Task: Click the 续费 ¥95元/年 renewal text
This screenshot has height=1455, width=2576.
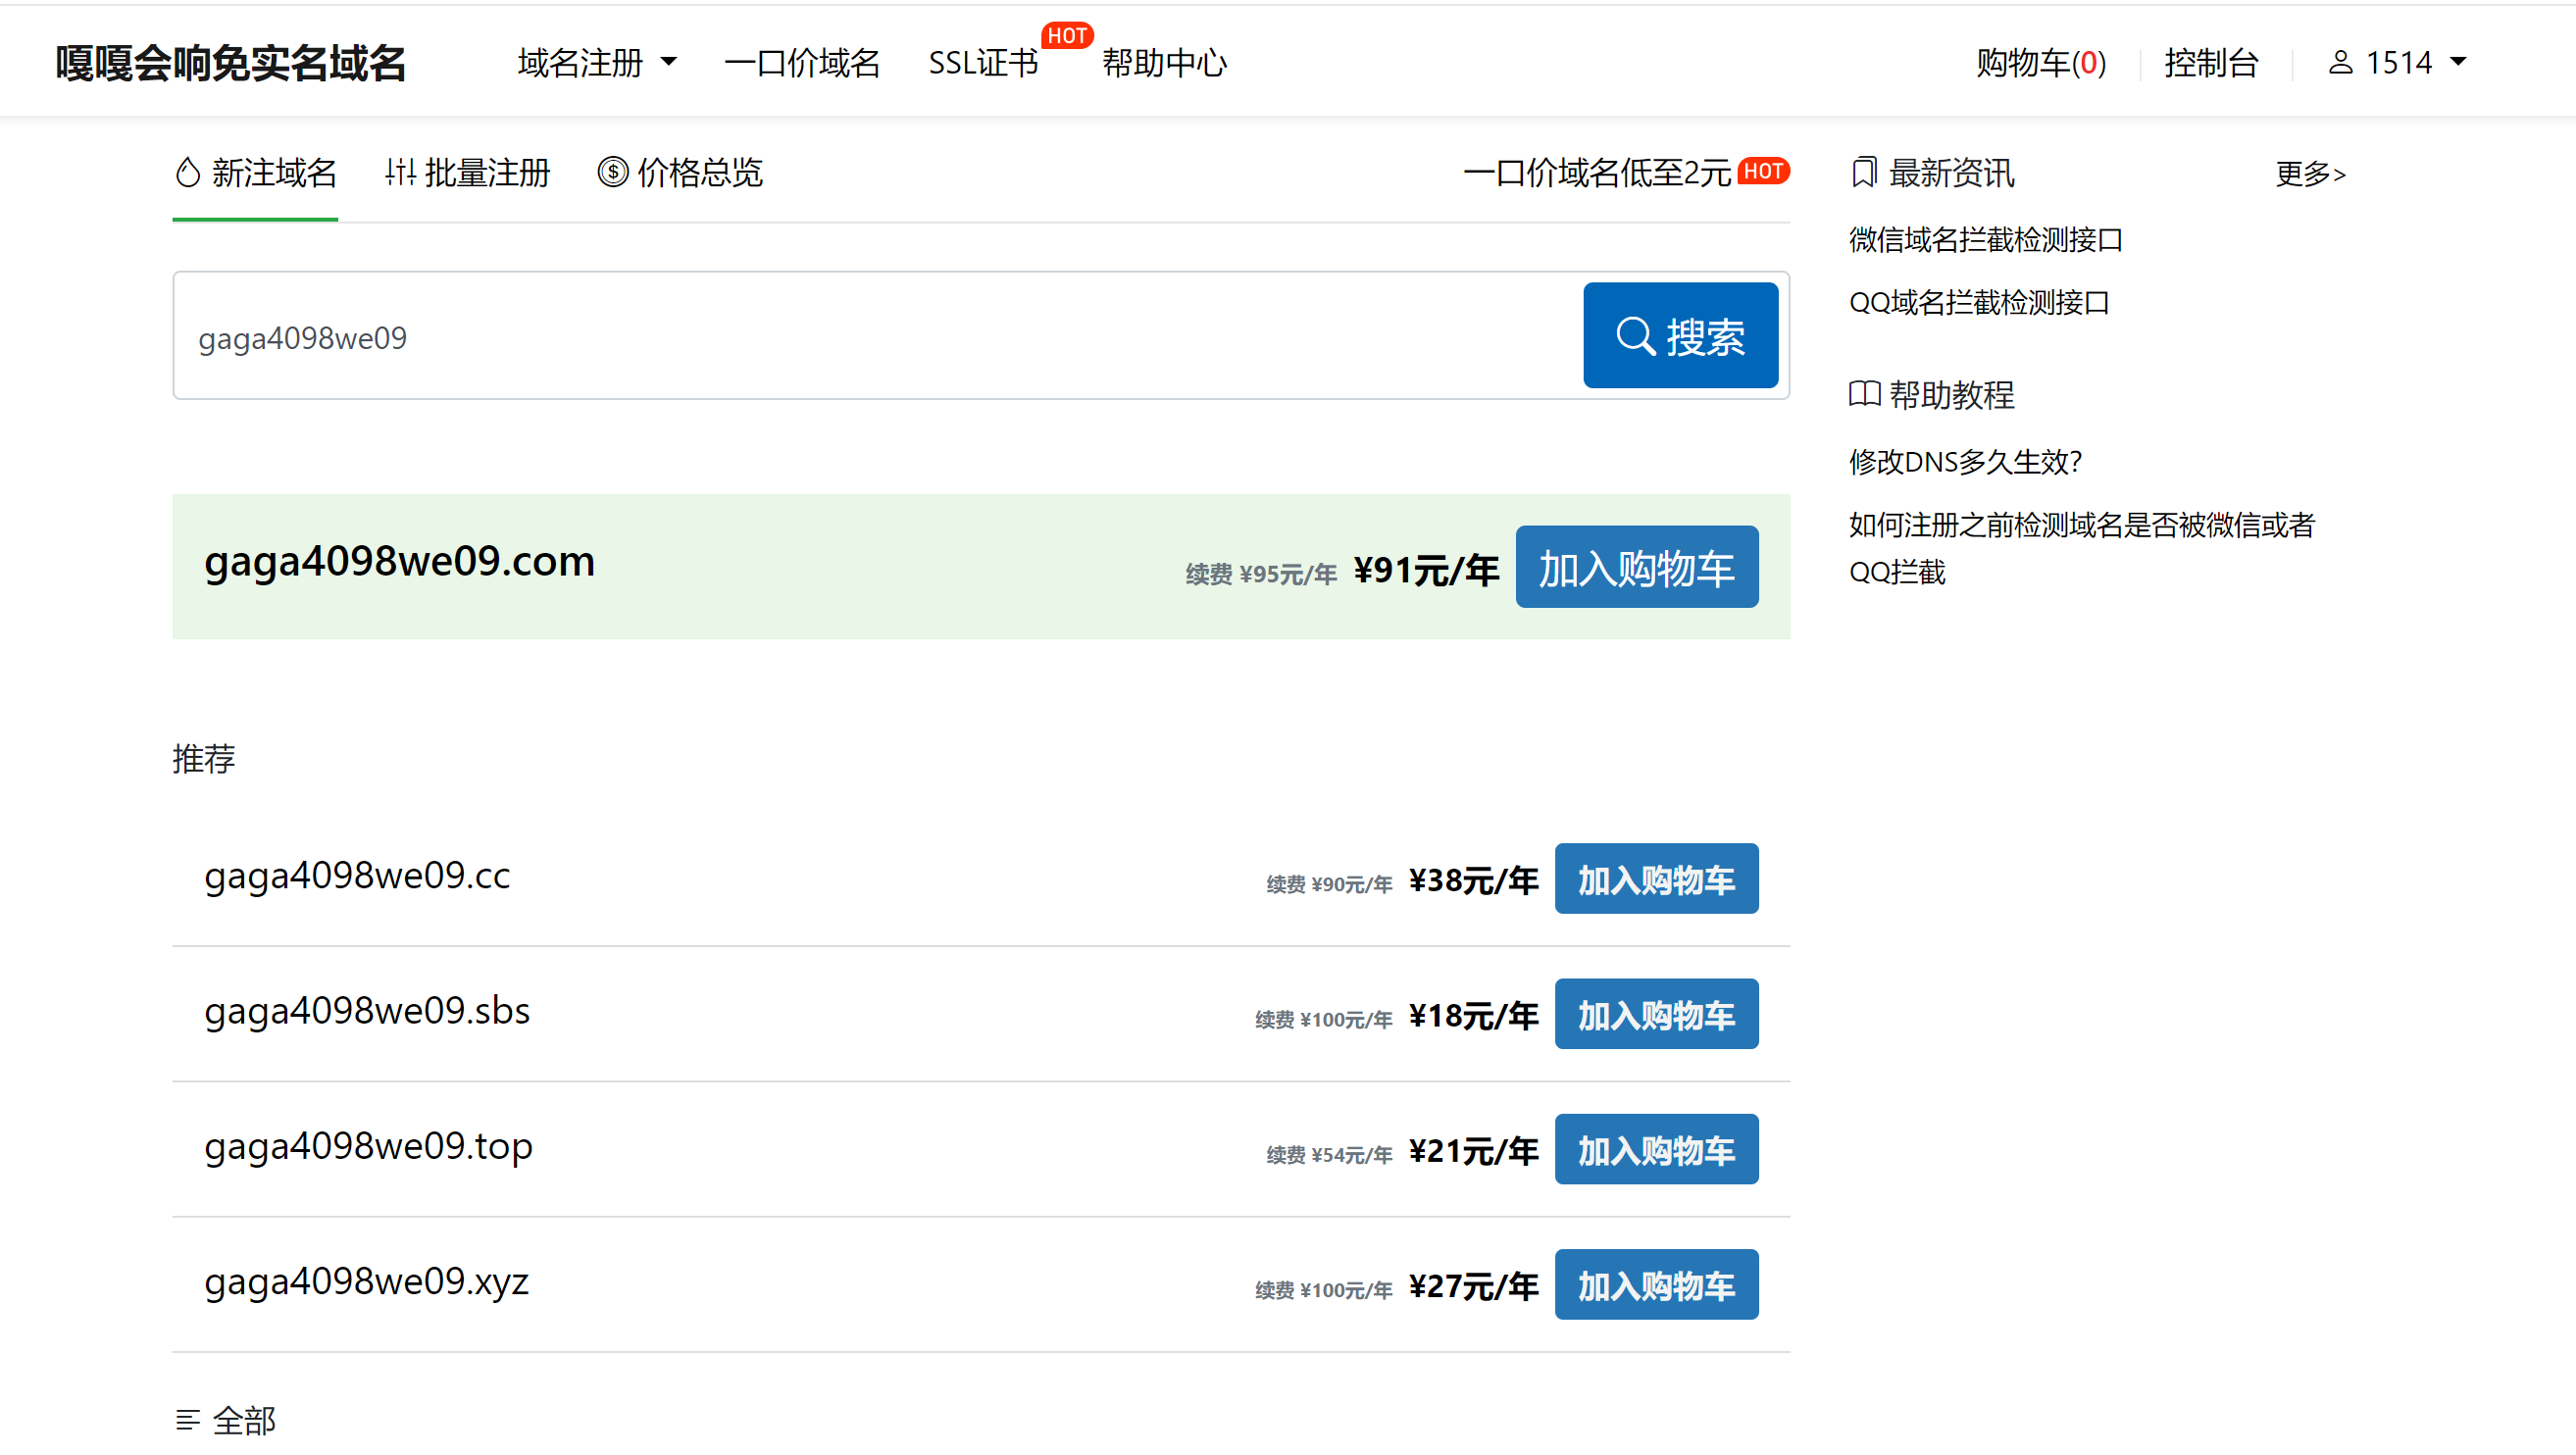Action: point(1261,574)
